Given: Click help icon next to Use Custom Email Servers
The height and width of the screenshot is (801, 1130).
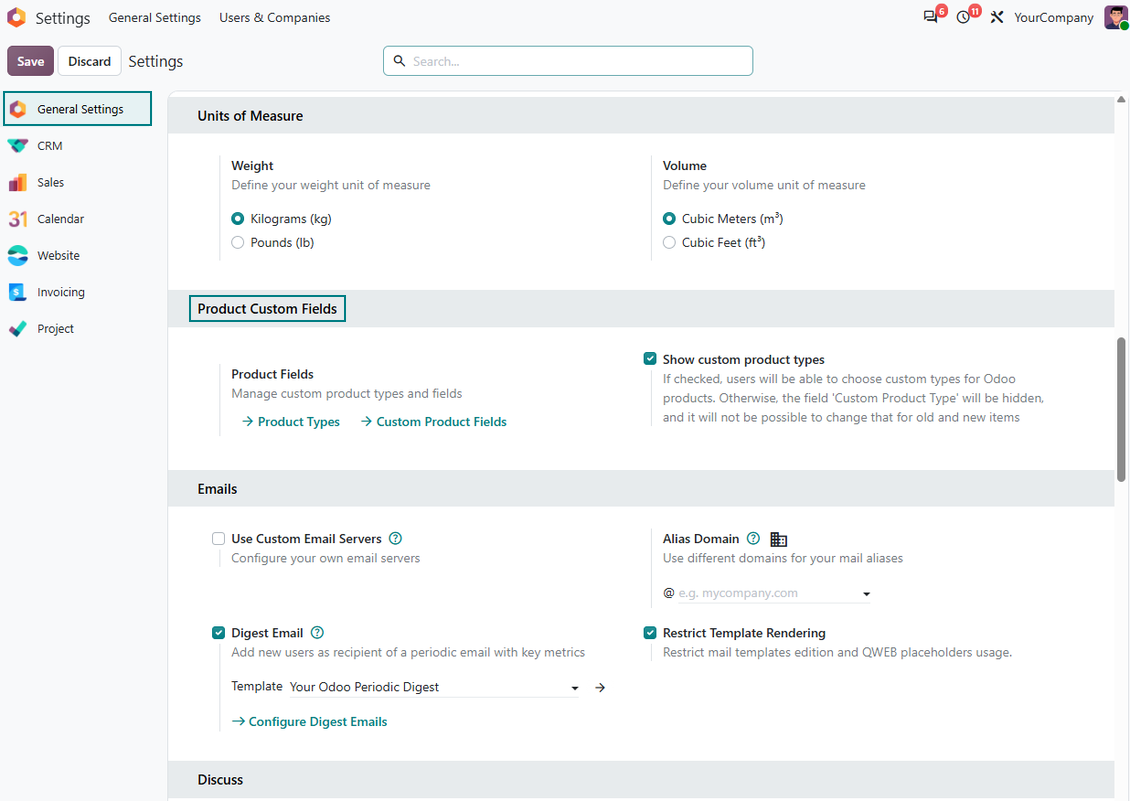Looking at the screenshot, I should click(x=396, y=539).
